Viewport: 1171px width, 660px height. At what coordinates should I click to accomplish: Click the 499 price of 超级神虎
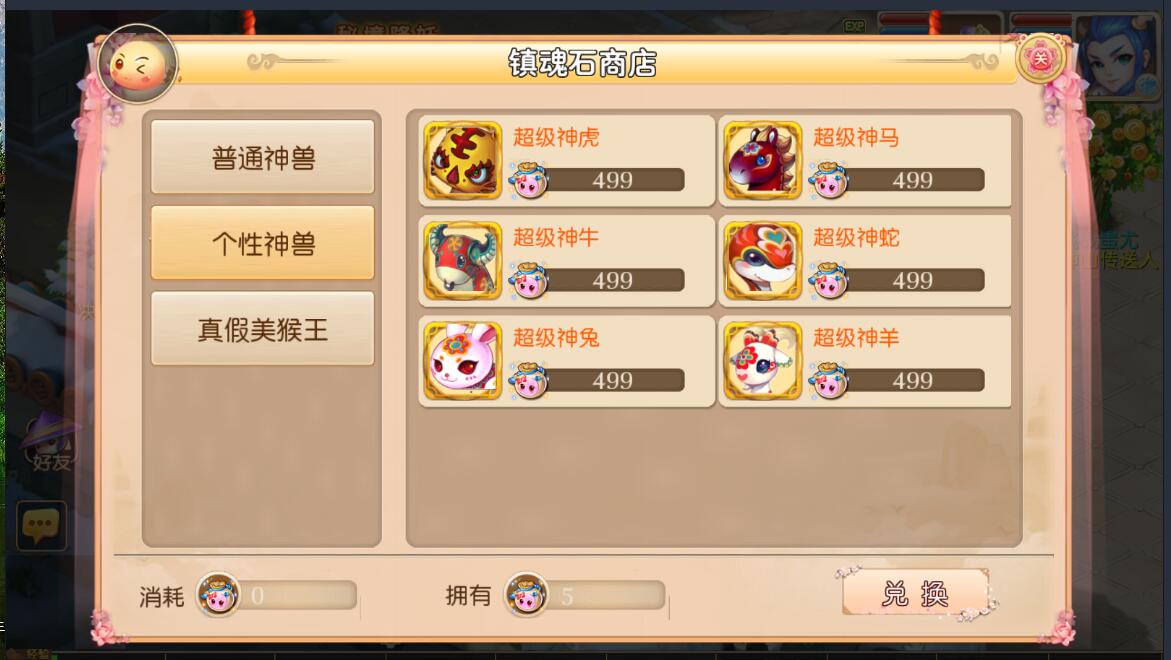(612, 180)
